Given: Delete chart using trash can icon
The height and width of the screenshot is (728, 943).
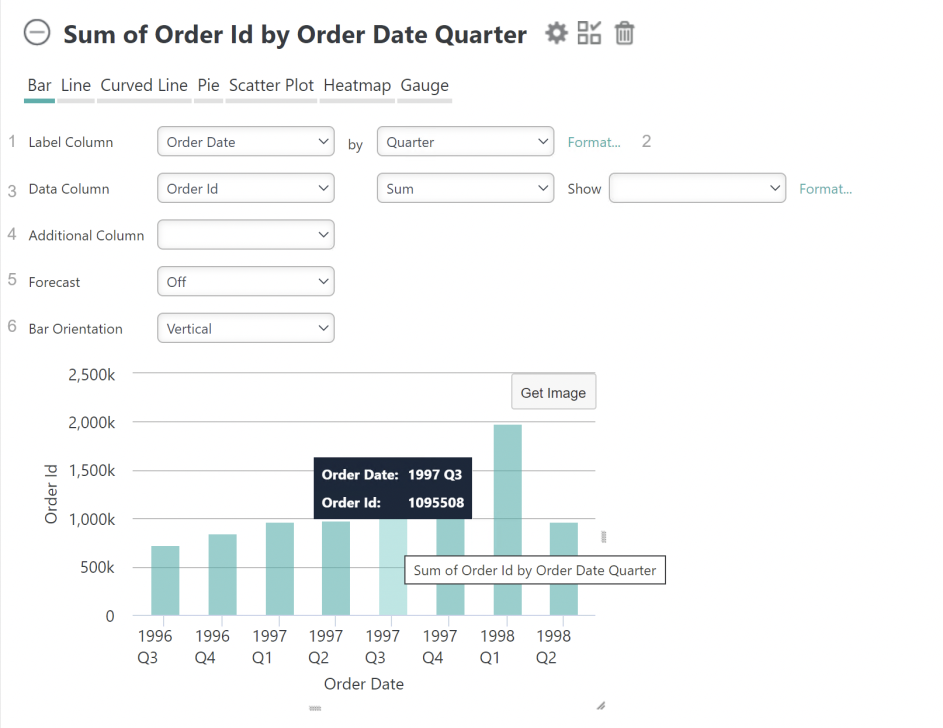Looking at the screenshot, I should pos(624,33).
